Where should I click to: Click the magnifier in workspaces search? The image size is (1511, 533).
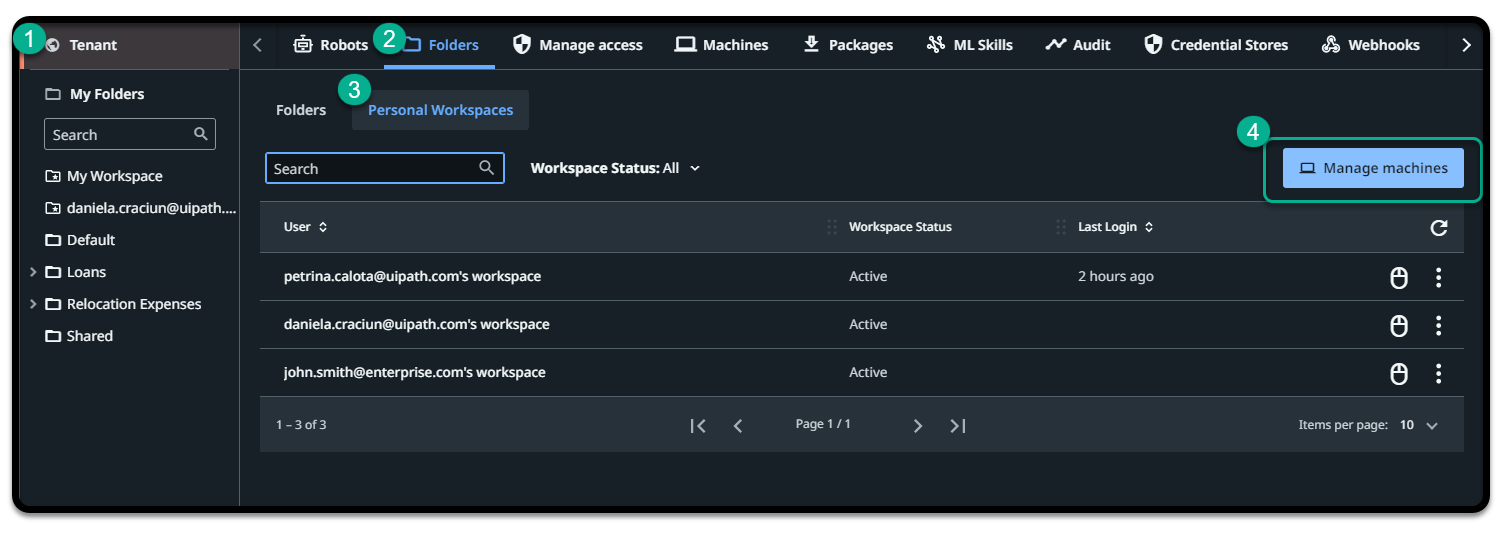[x=486, y=168]
